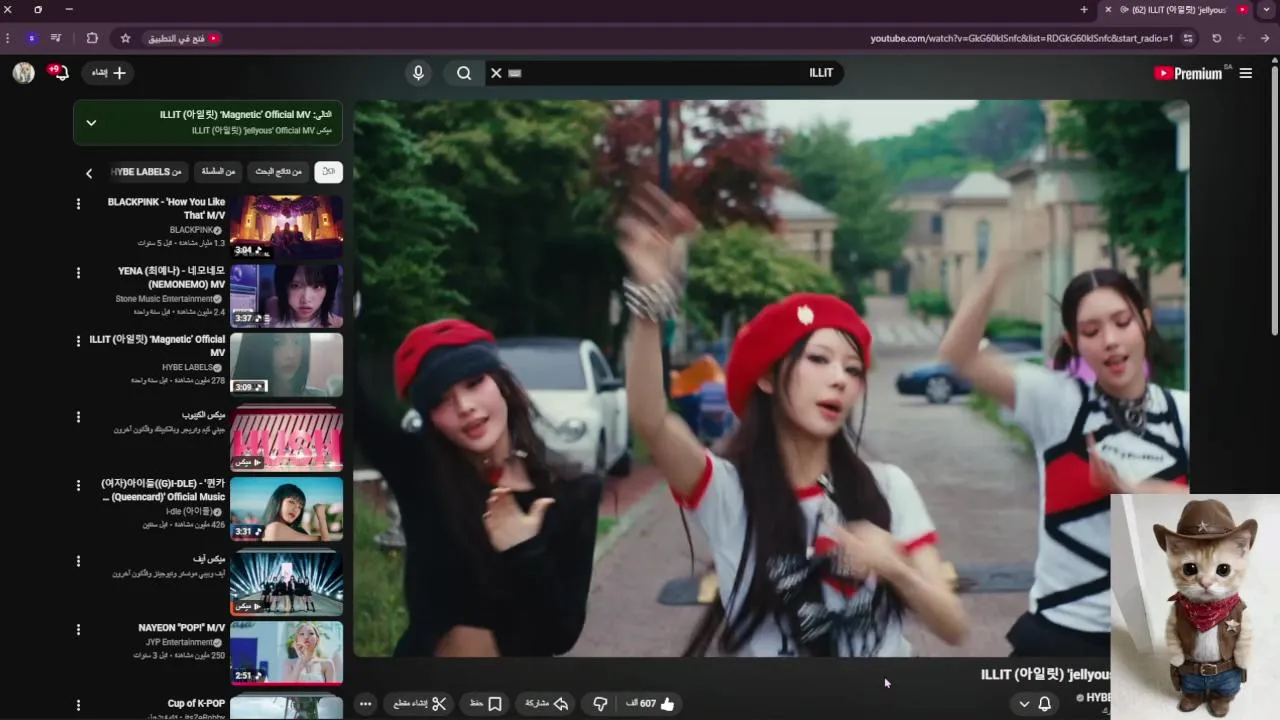Image resolution: width=1280 pixels, height=720 pixels.
Task: Select the 'From the series' chip
Action: (x=218, y=172)
